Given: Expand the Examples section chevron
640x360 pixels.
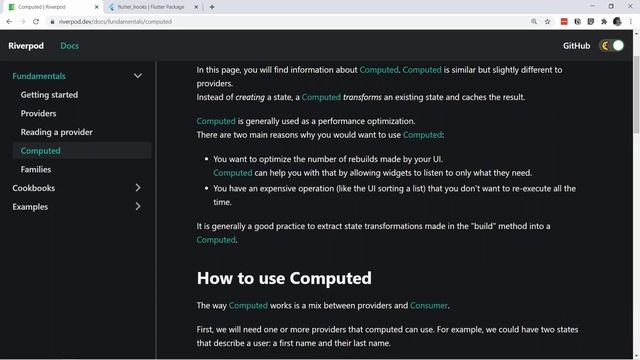Looking at the screenshot, I should (x=138, y=207).
